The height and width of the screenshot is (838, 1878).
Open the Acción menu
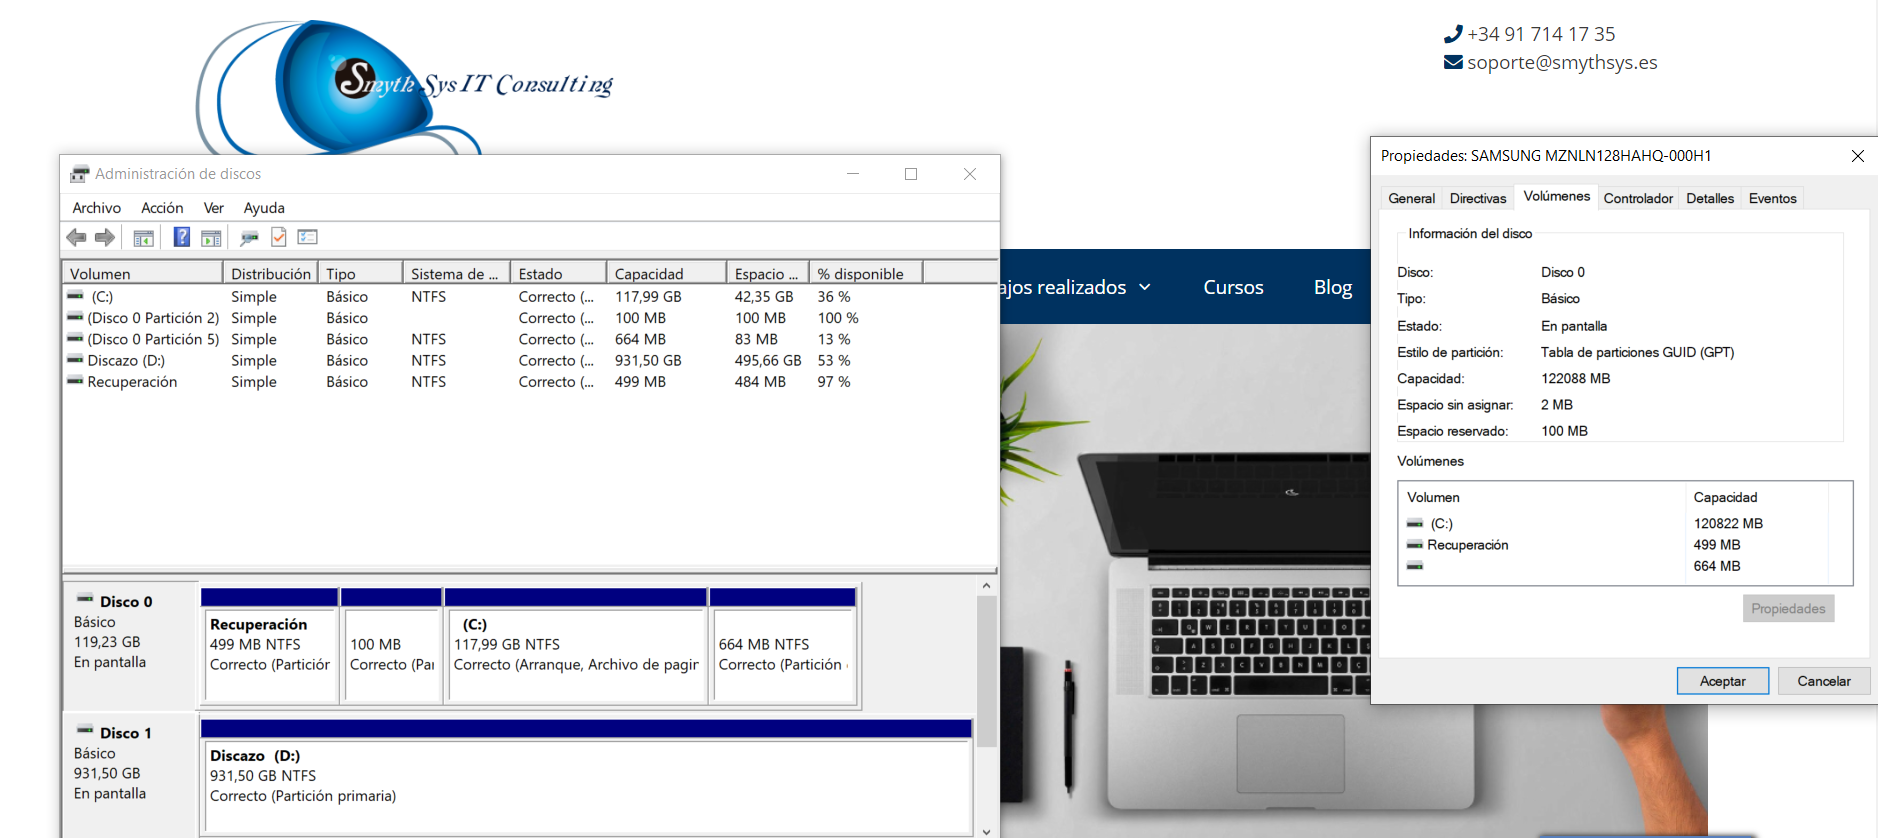point(162,208)
